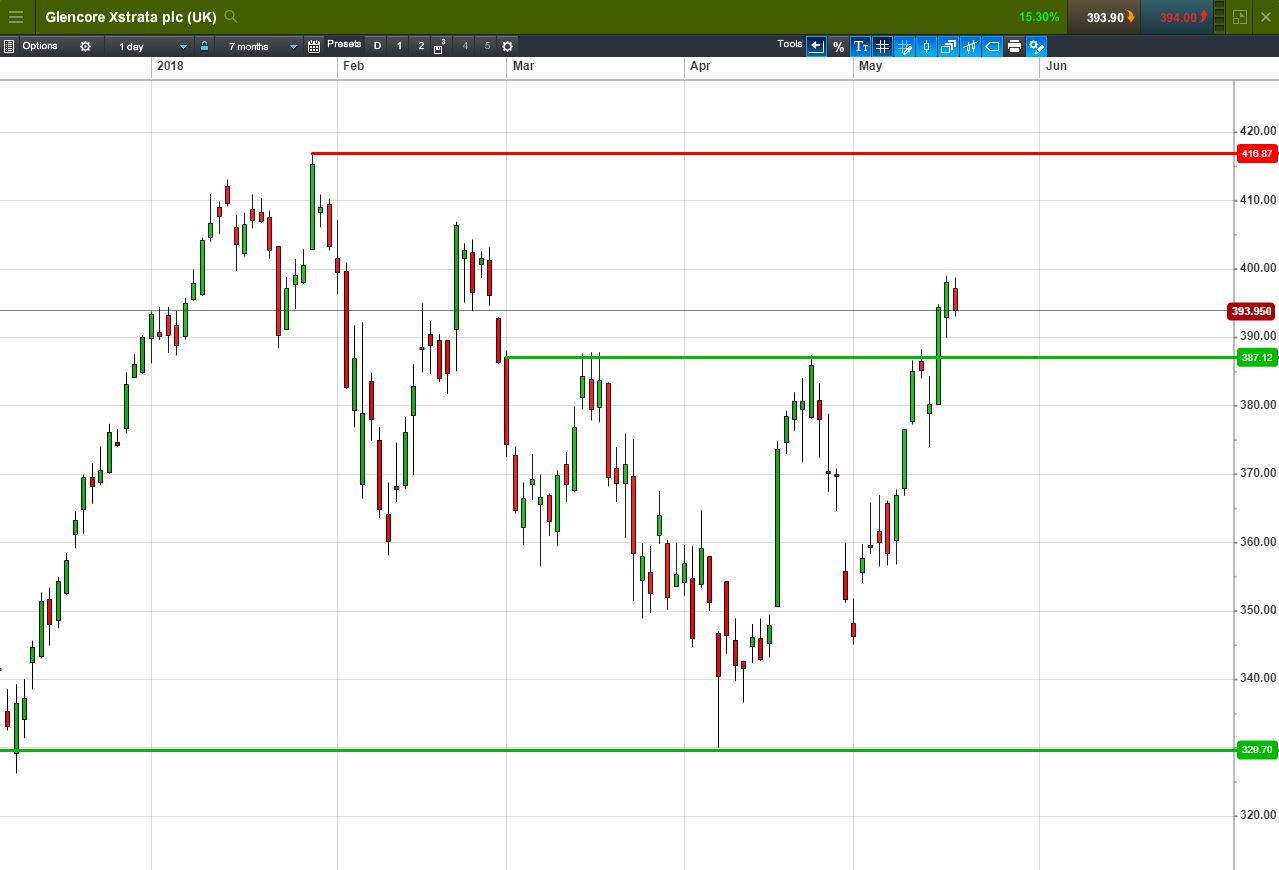Toggle the period lock icon
The width and height of the screenshot is (1279, 870).
coord(204,46)
